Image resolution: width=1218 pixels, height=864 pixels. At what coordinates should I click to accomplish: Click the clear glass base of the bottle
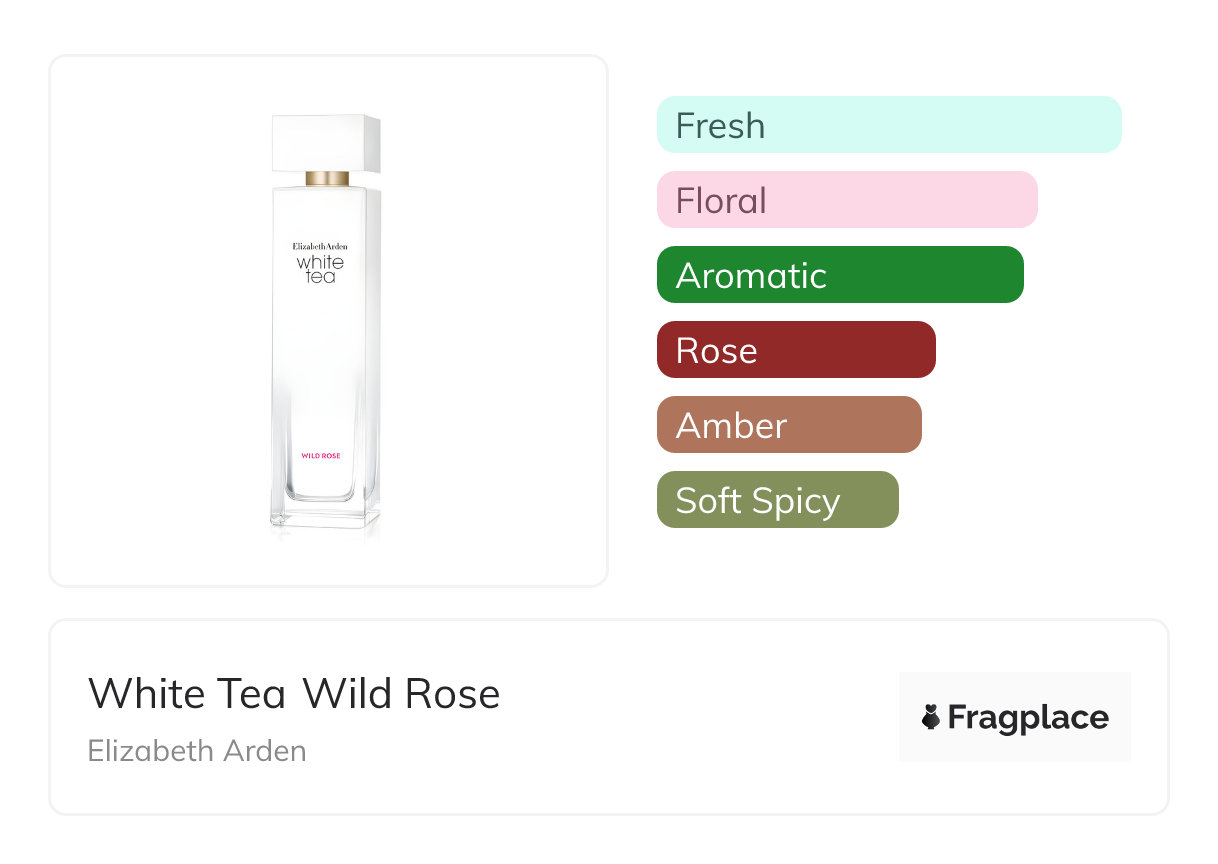[326, 514]
